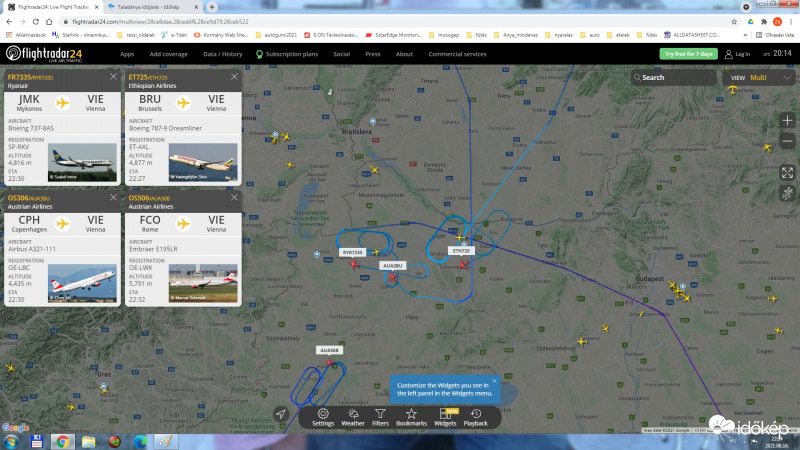The image size is (800, 450).
Task: Open Microsoft Edge from the taskbar
Action: (x=140, y=442)
